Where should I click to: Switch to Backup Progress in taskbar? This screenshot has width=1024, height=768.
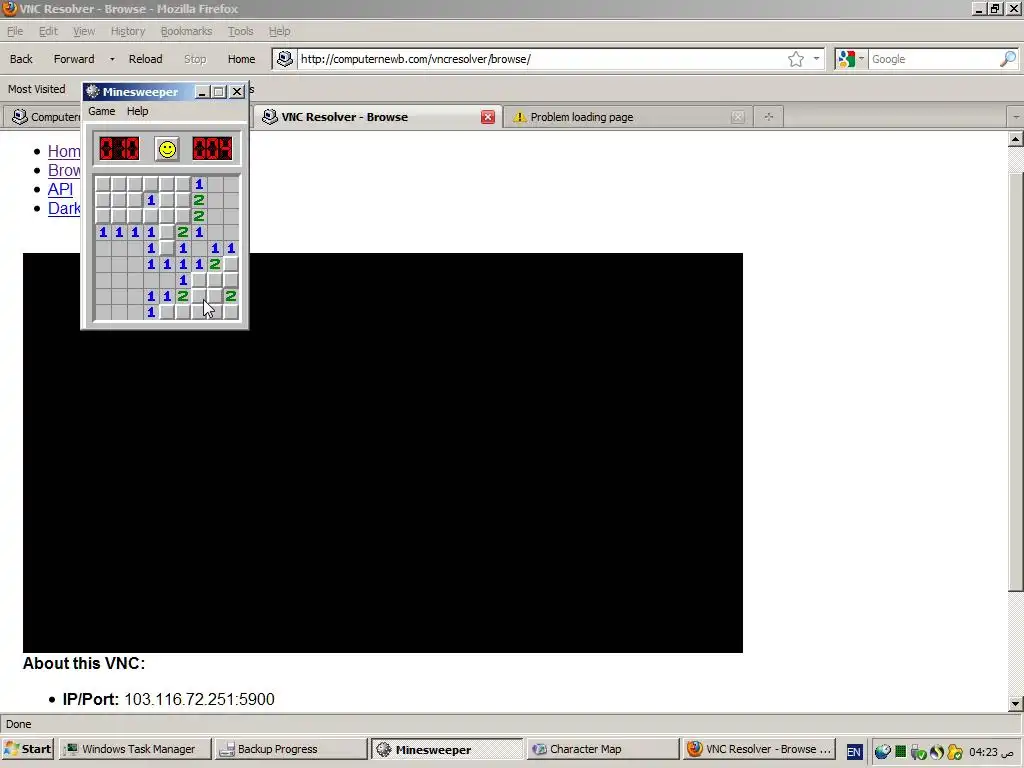[291, 749]
